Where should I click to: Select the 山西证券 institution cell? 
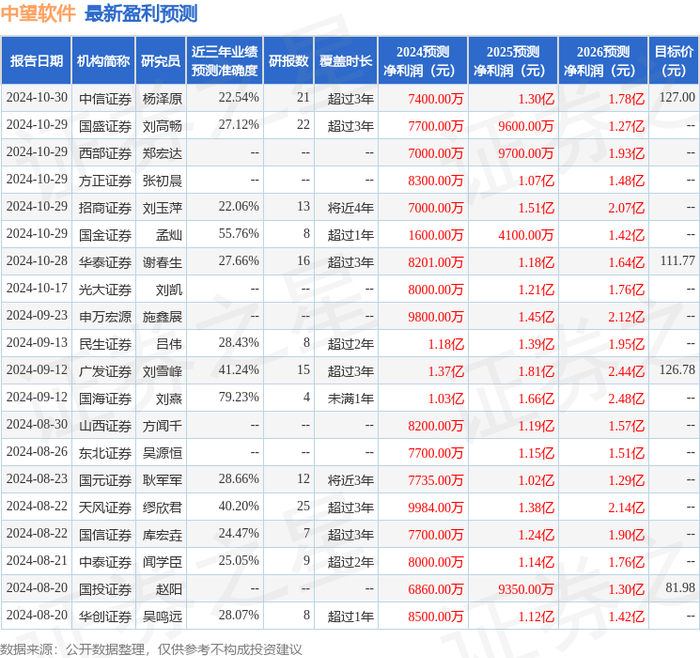click(x=105, y=426)
